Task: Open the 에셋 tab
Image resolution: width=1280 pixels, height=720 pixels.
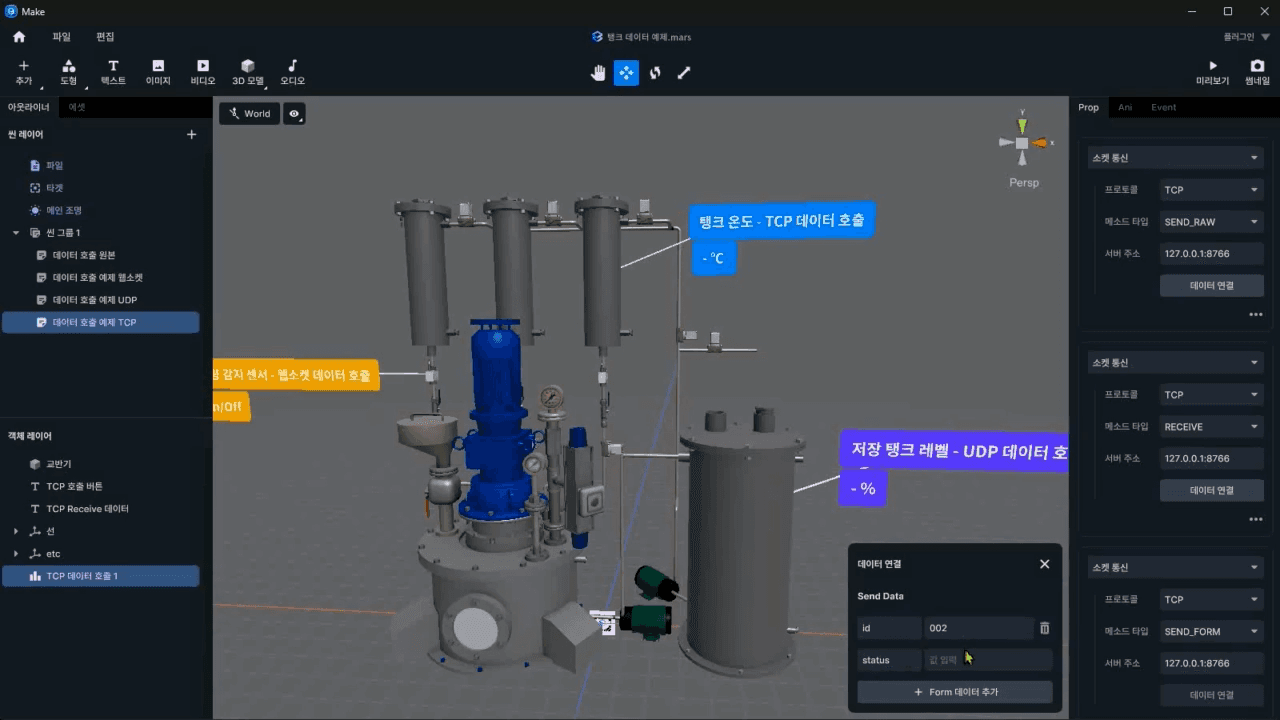Action: click(x=77, y=107)
